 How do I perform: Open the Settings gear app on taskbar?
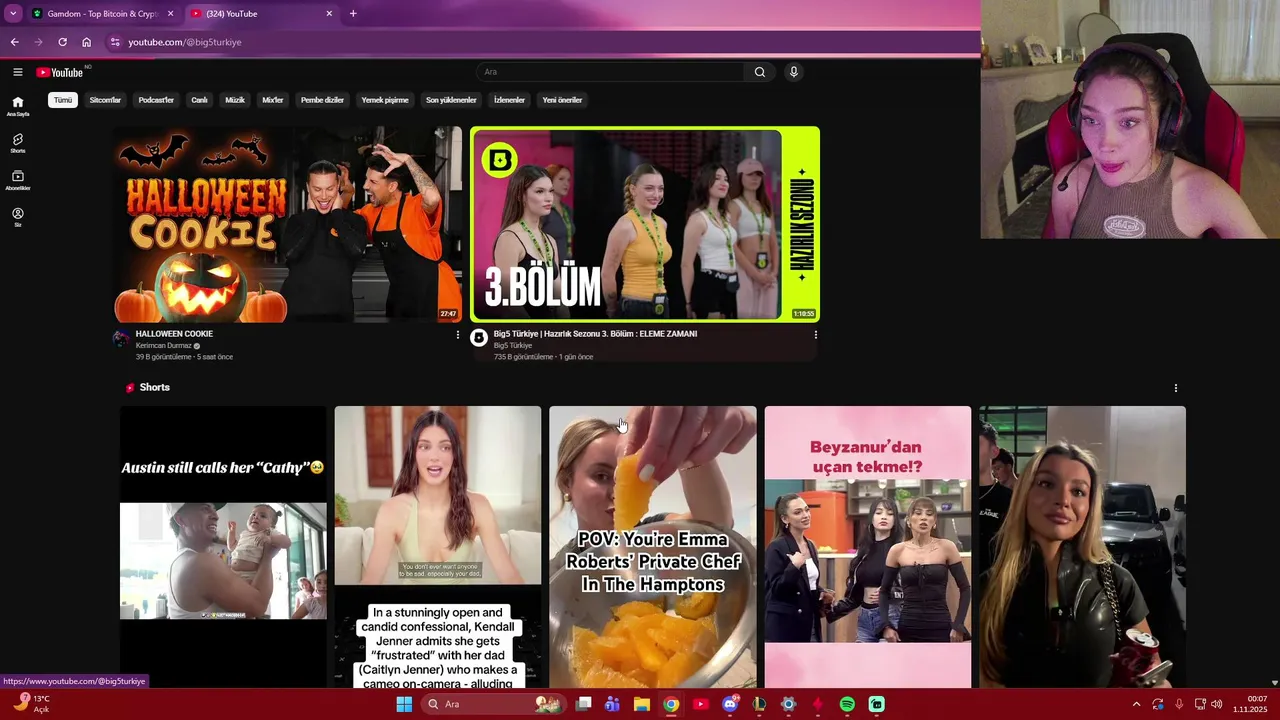(788, 704)
